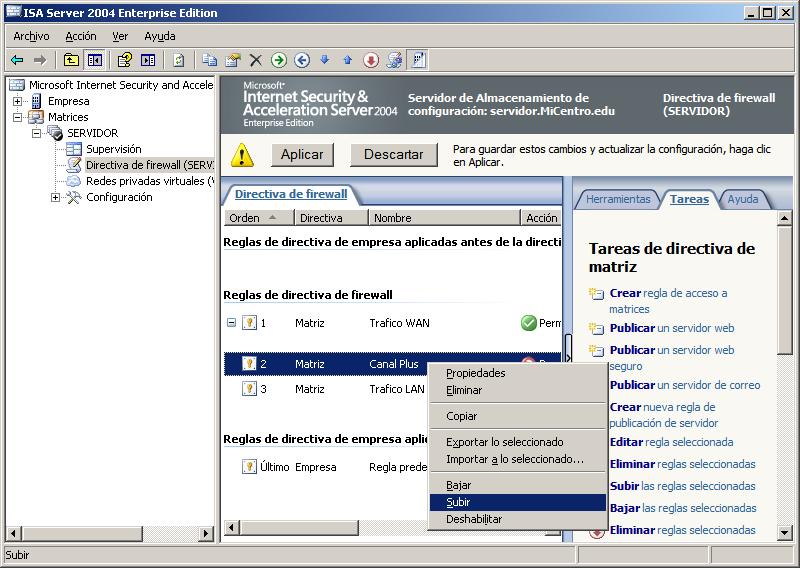Collapse rule 1 Trafico WAN row
800x568 pixels.
[x=231, y=323]
